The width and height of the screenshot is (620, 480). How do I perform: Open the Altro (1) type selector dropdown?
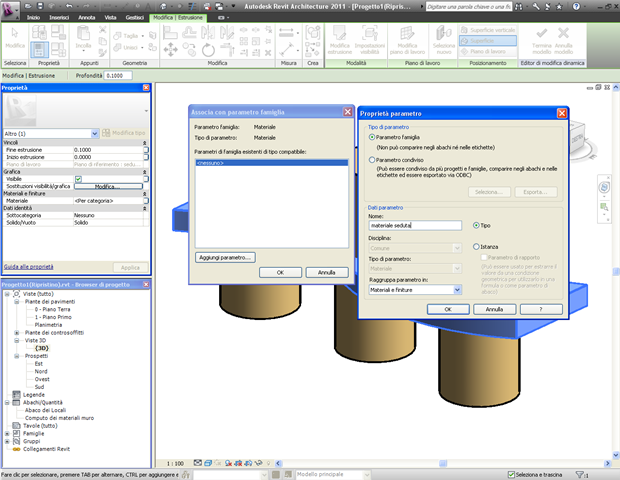pos(95,133)
